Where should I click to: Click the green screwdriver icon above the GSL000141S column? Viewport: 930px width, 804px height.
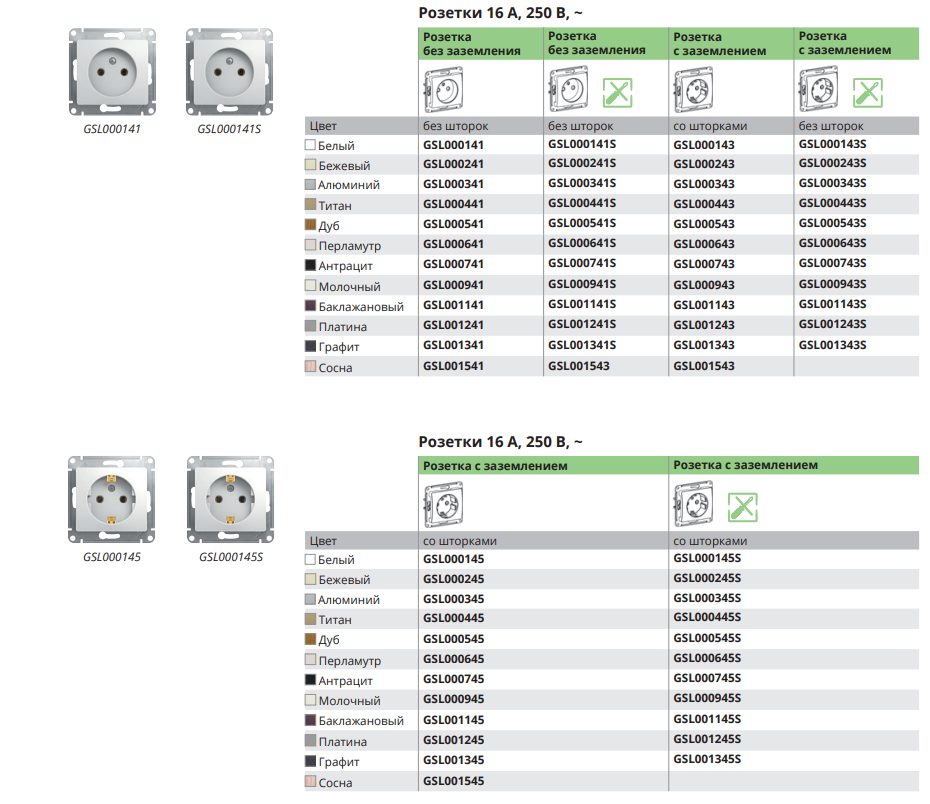(617, 92)
